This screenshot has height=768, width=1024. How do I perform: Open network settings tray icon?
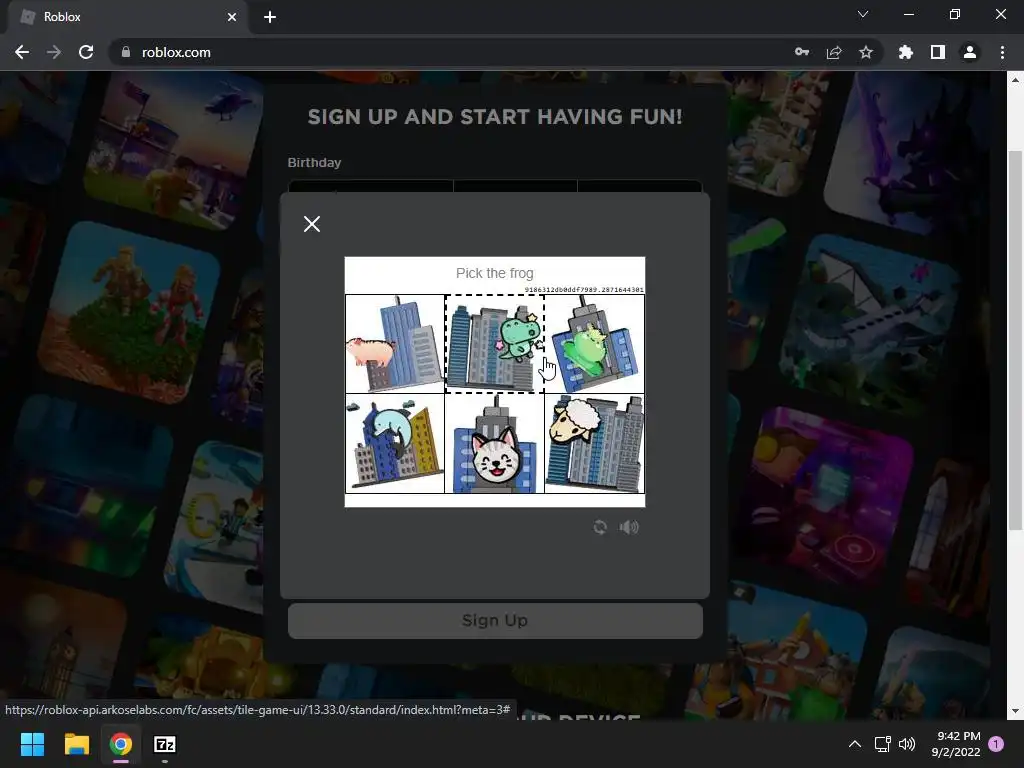(882, 744)
